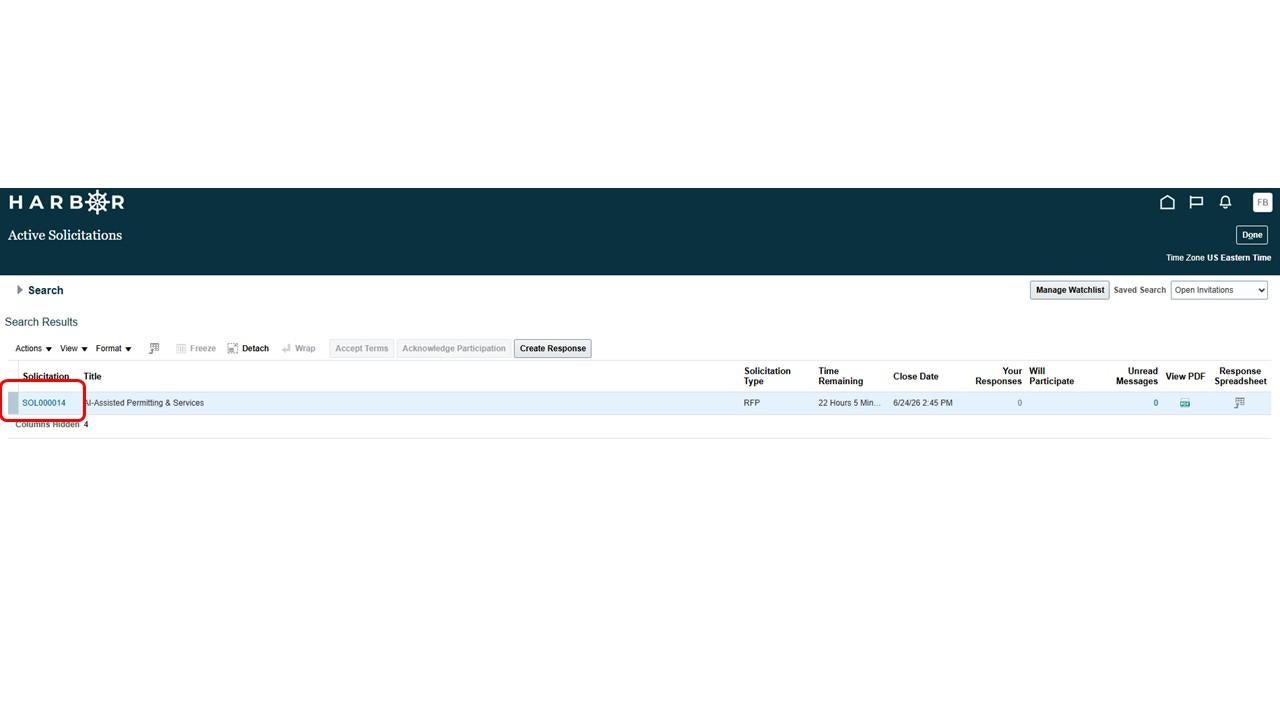Click Unread Messages column header
1280x720 pixels.
tap(1137, 376)
